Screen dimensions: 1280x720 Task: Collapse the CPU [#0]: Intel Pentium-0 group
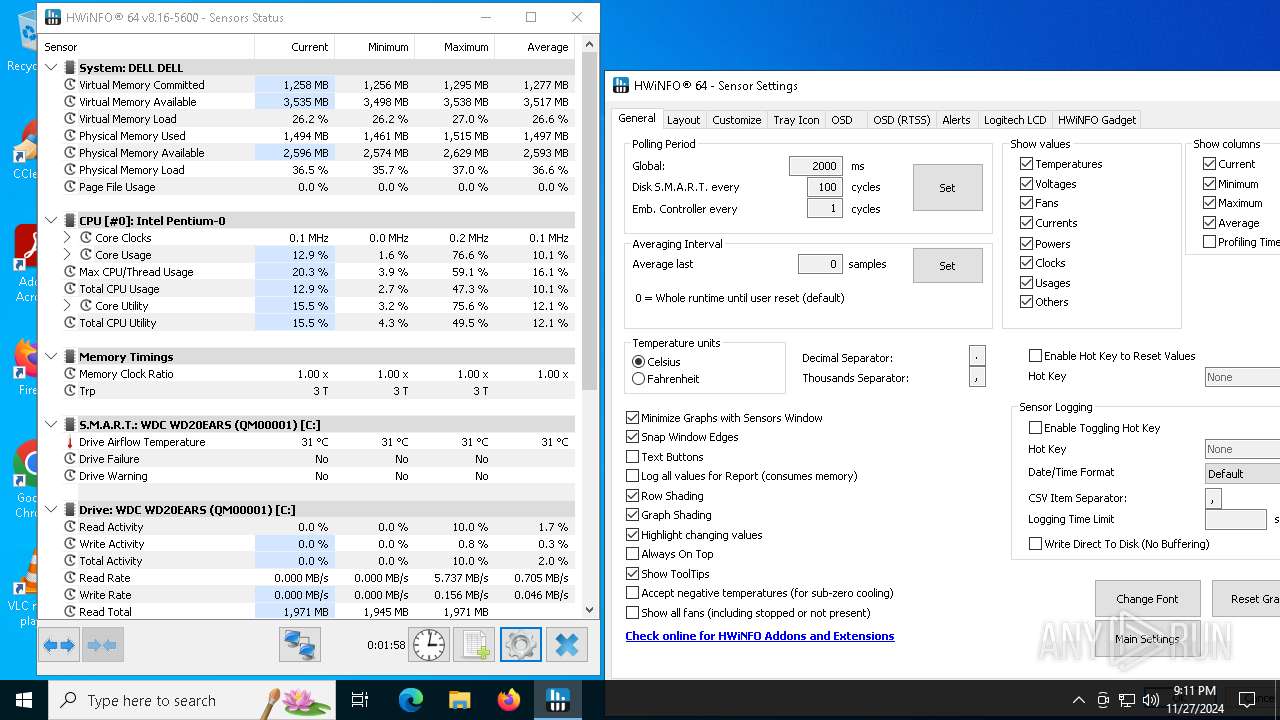52,221
